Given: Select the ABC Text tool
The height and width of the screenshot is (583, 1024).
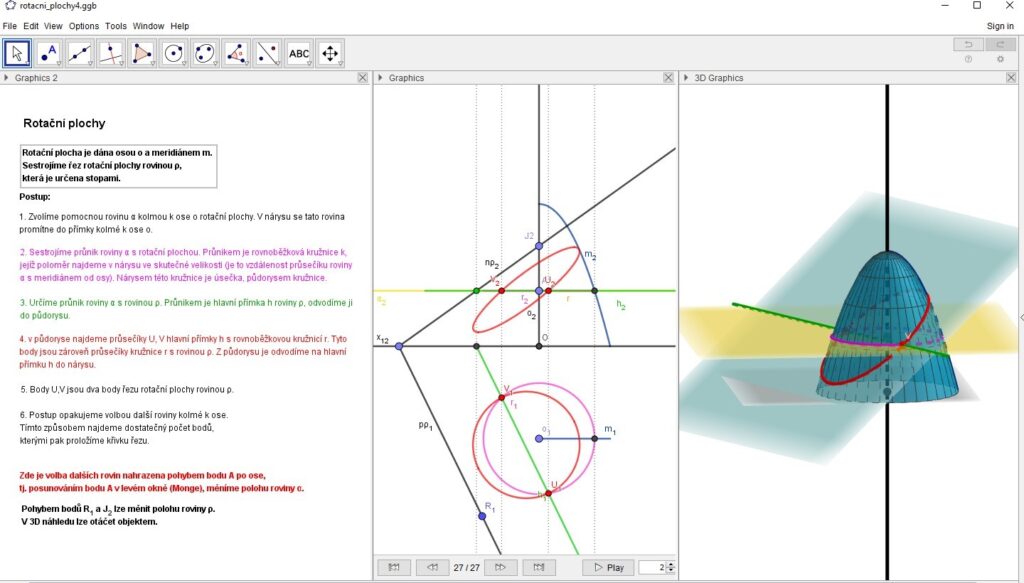Looking at the screenshot, I should (x=299, y=53).
